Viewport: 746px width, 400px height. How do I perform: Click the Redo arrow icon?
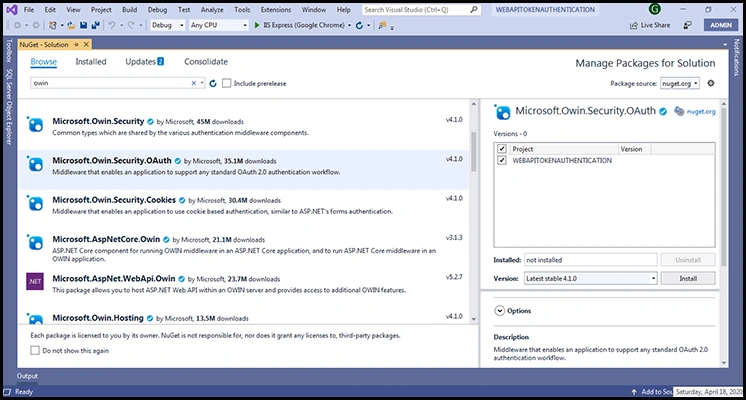pyautogui.click(x=131, y=25)
